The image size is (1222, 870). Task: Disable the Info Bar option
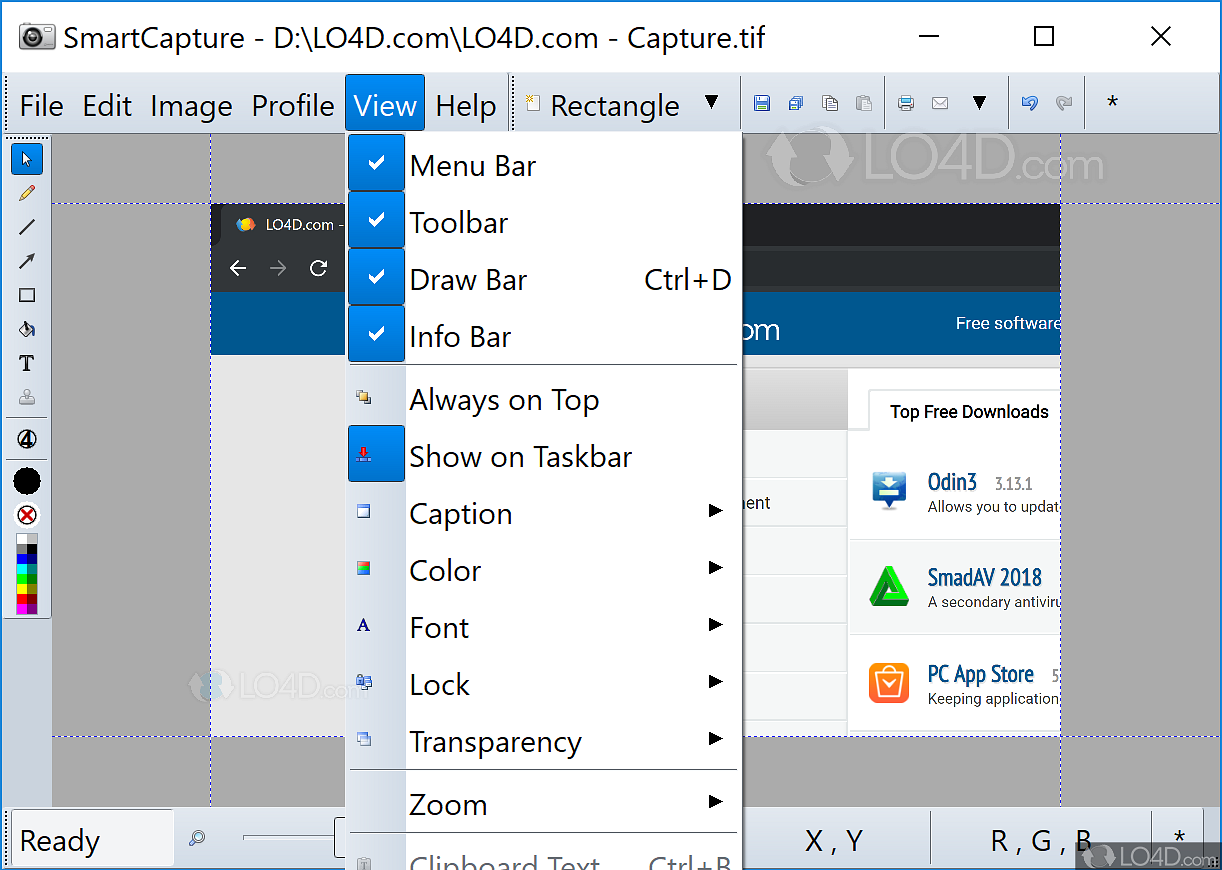[460, 336]
